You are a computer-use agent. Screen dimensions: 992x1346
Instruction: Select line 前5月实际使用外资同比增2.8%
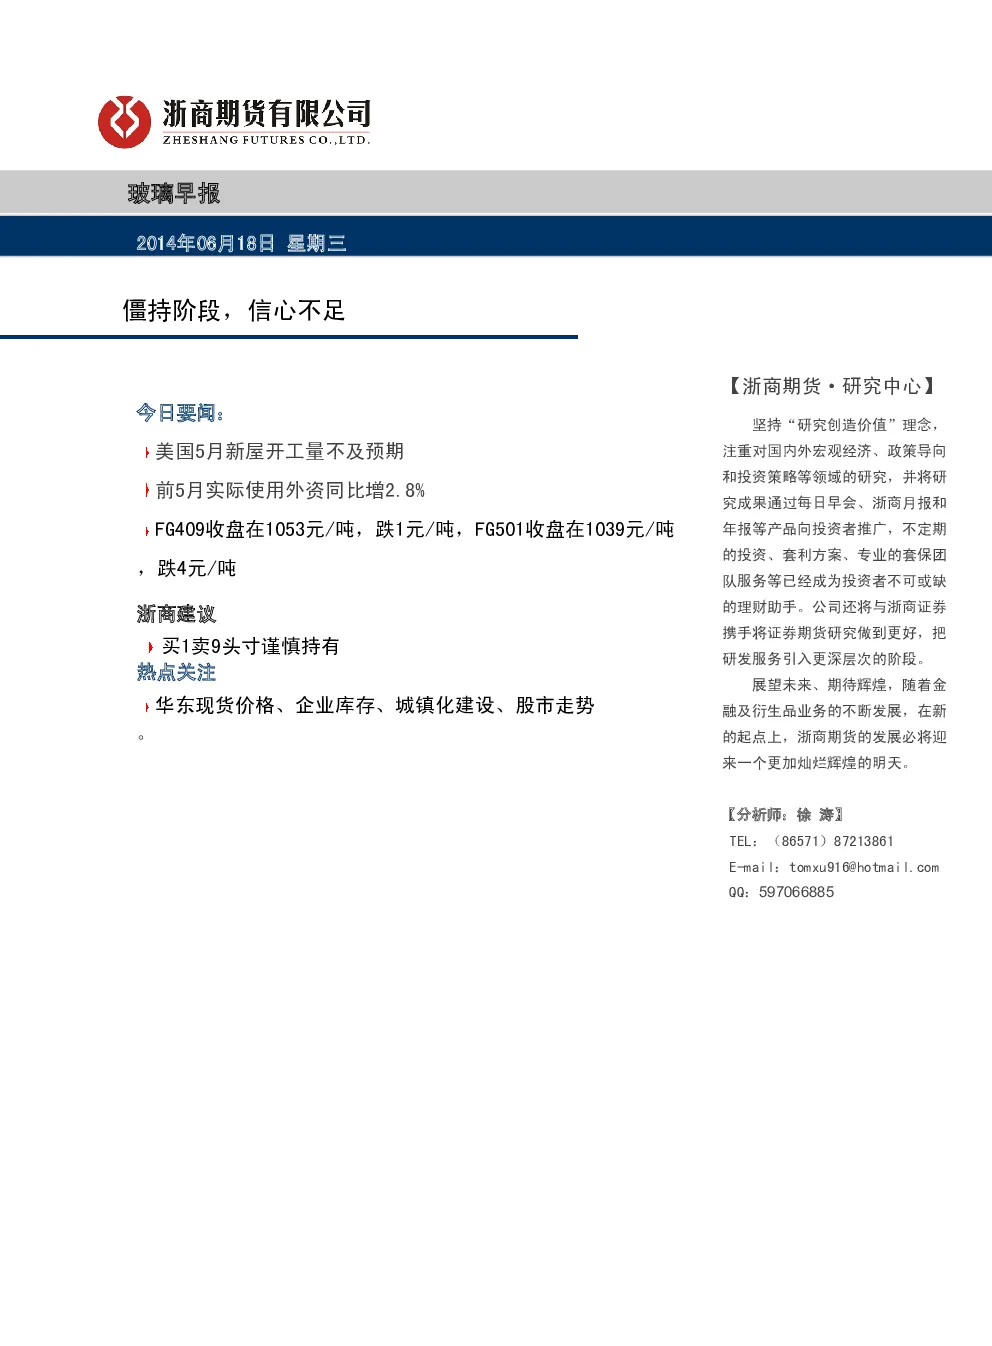[x=290, y=491]
